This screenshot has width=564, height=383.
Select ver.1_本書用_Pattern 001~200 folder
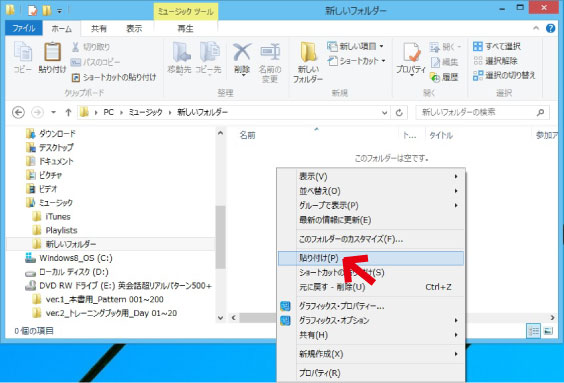(98, 299)
